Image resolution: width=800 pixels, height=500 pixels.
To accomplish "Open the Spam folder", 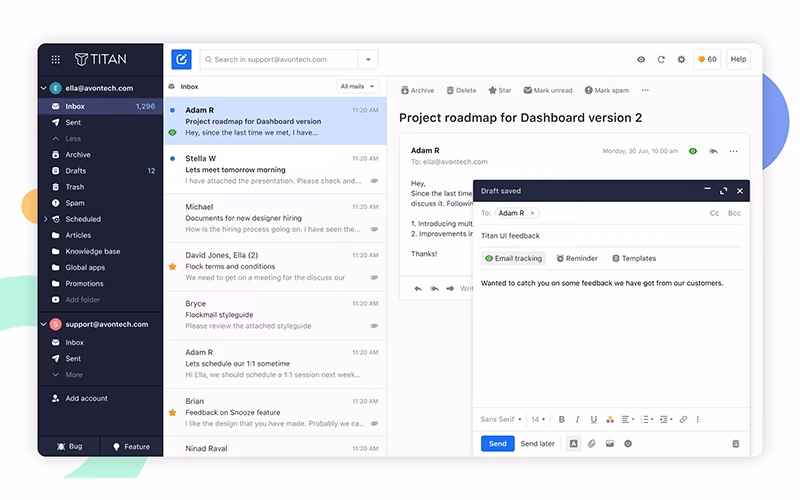I will click(x=101, y=204).
